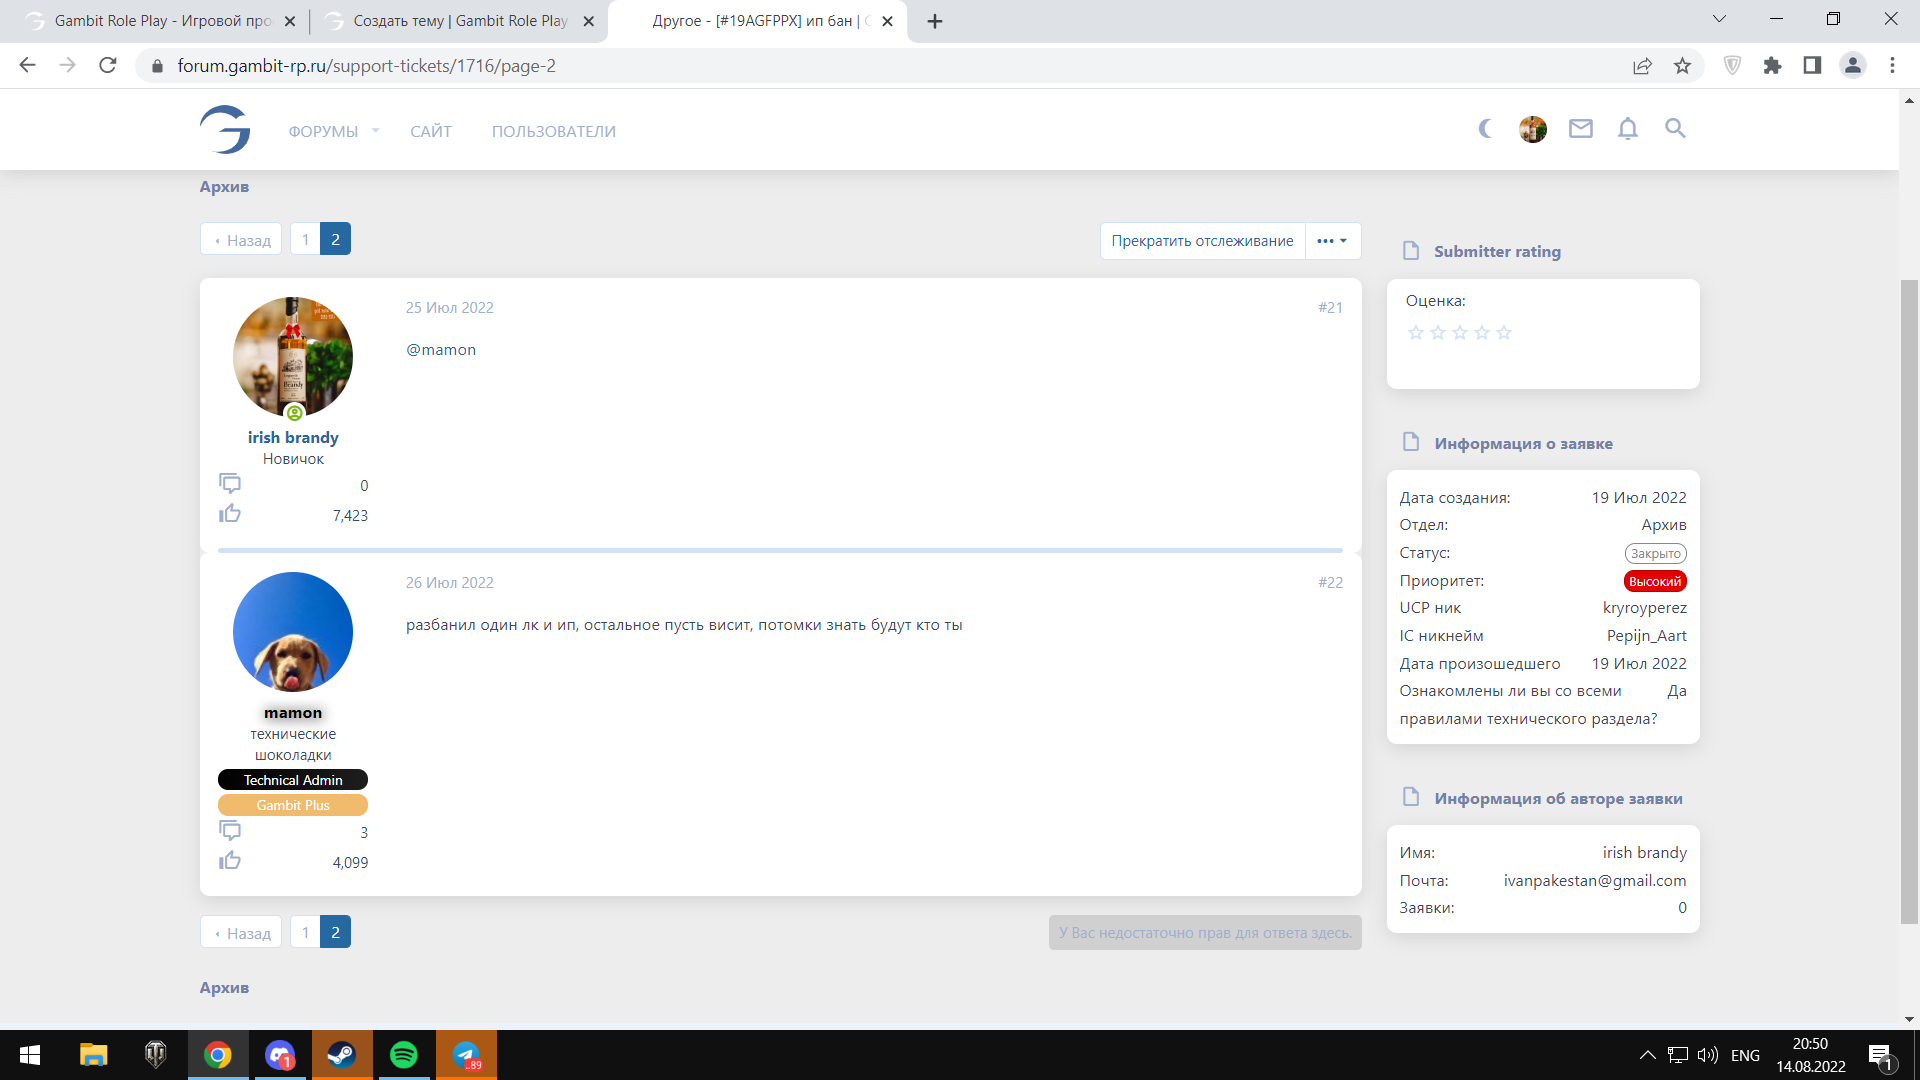The height and width of the screenshot is (1080, 1920).
Task: Open the Chrome tab search chevron
Action: 1719,19
